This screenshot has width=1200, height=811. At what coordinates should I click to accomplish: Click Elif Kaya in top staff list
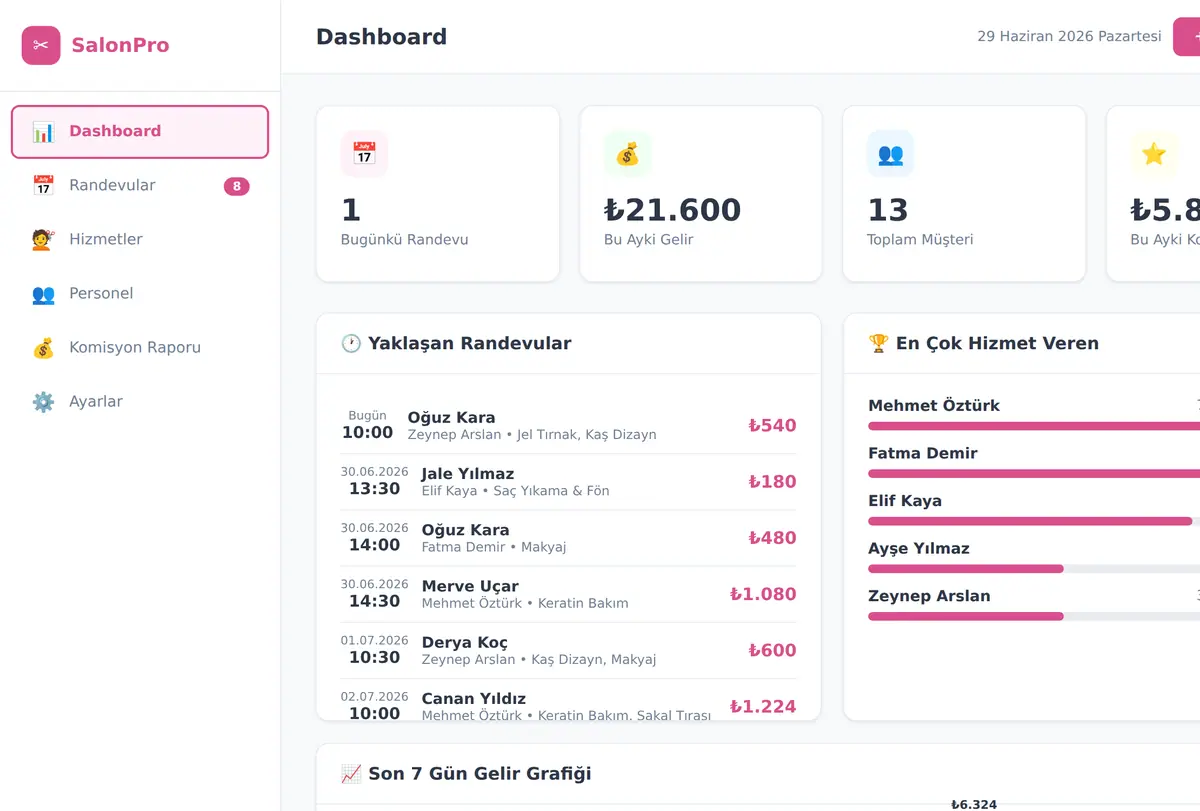(905, 501)
